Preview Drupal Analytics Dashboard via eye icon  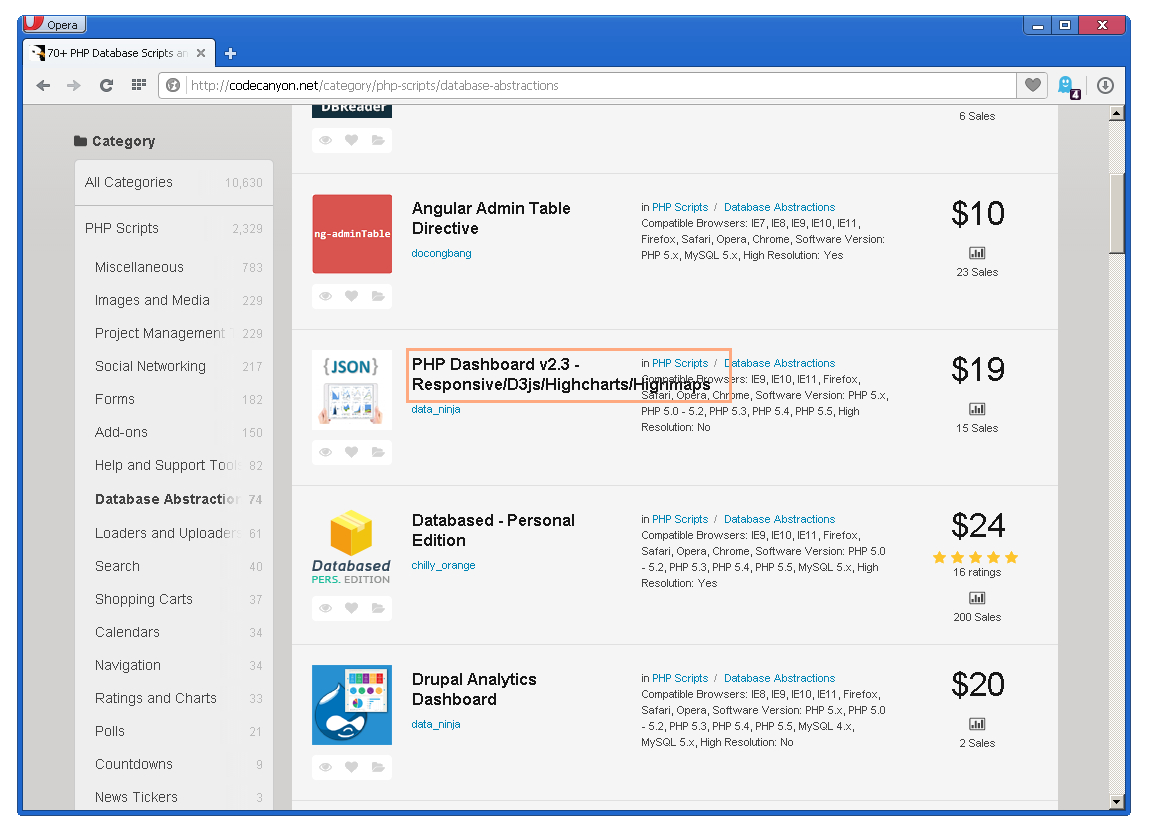325,767
